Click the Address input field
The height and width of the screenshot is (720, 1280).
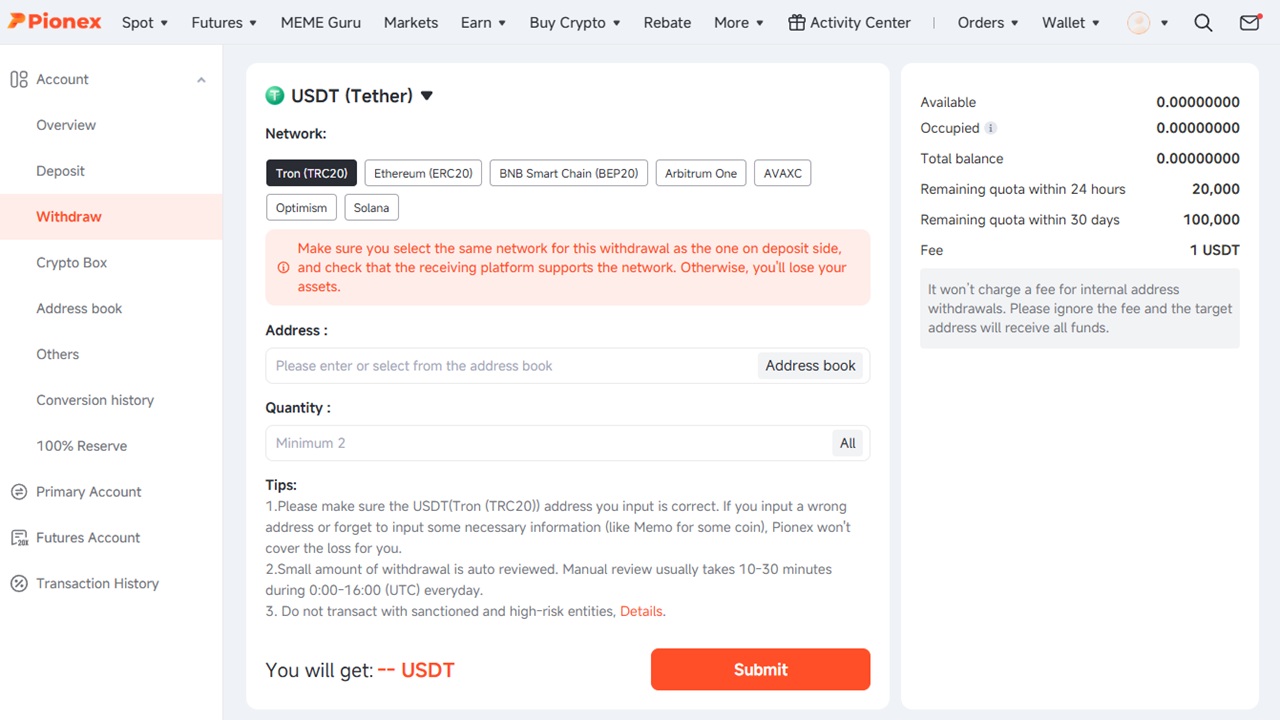point(510,366)
